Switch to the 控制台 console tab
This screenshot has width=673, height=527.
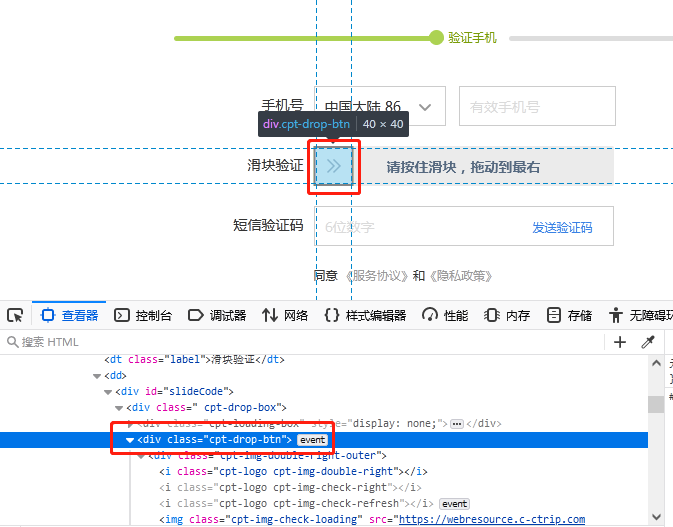coord(143,315)
